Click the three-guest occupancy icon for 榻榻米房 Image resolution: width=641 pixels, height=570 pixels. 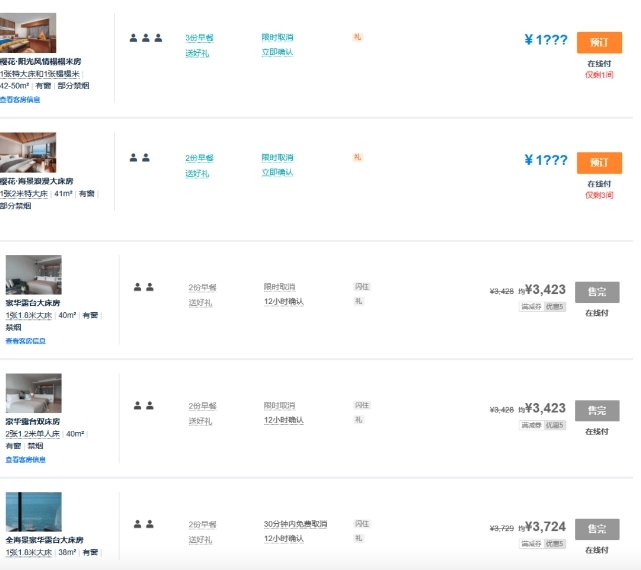click(x=145, y=38)
